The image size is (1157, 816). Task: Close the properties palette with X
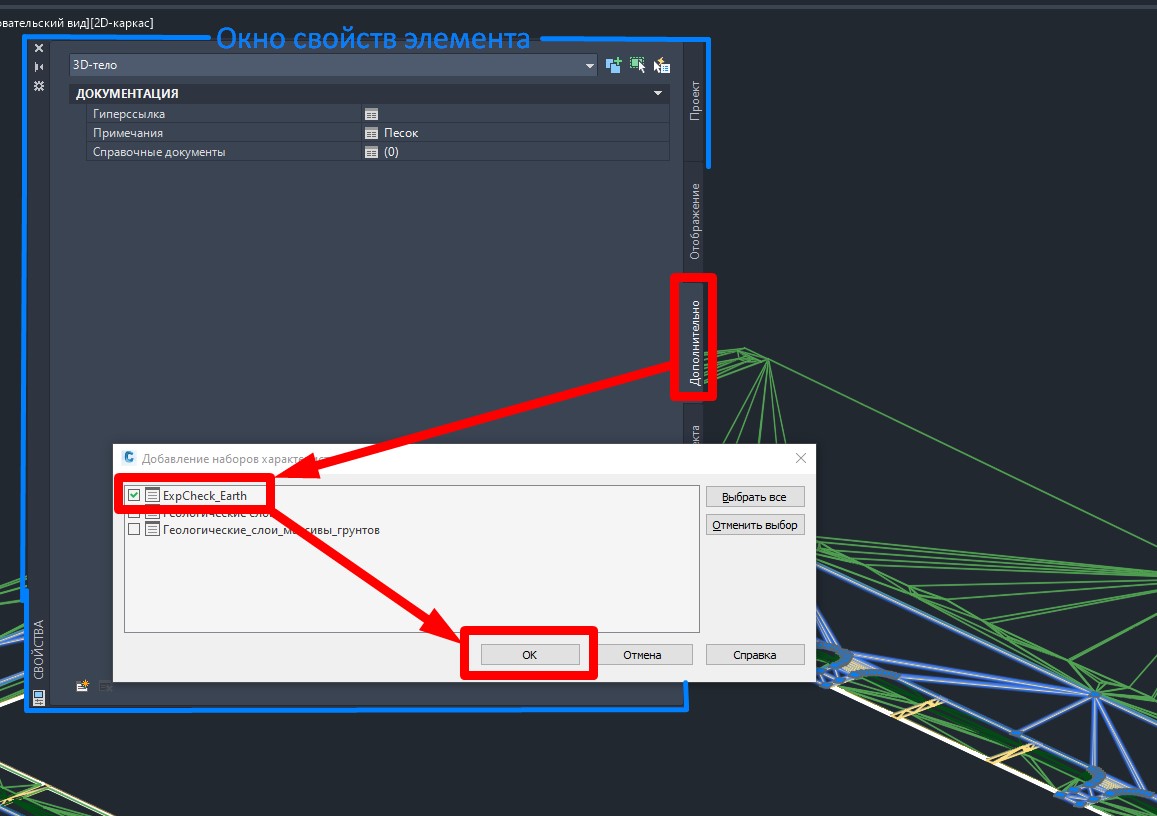39,48
